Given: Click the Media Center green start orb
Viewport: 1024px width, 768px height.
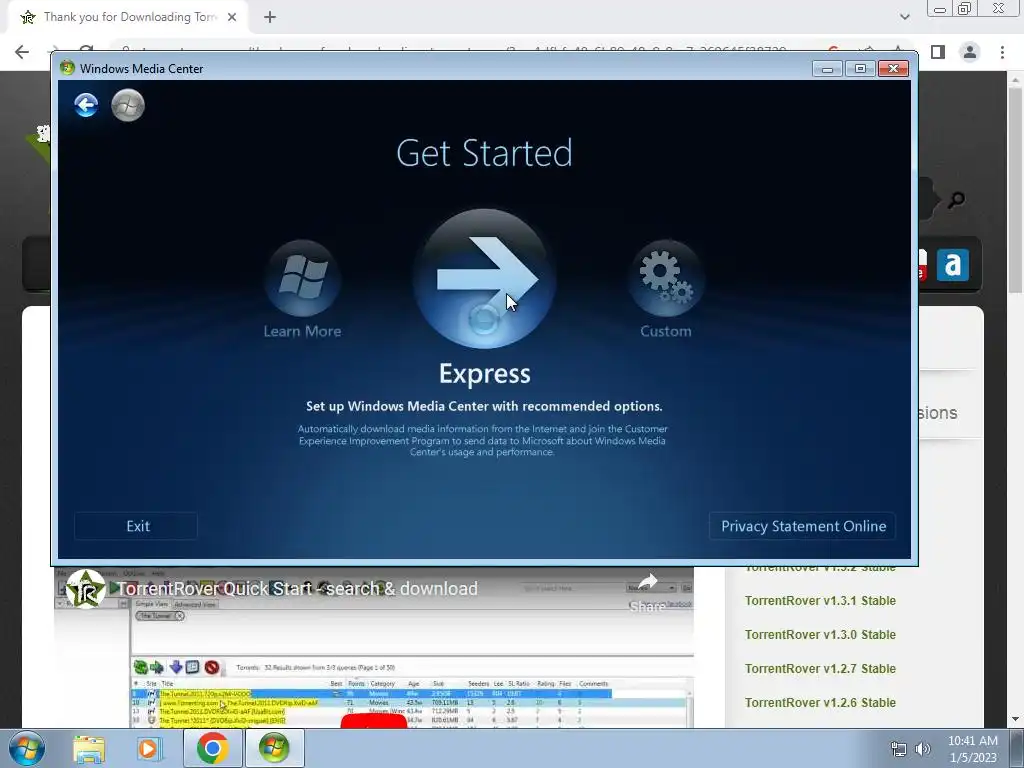Looking at the screenshot, I should 128,105.
